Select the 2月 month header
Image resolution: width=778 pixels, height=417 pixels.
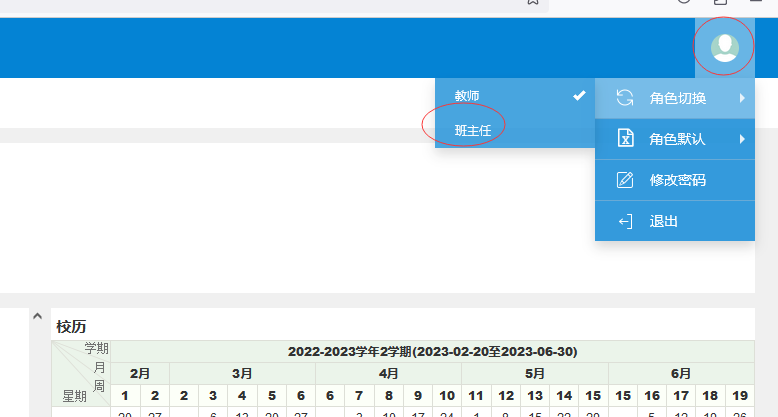point(141,373)
